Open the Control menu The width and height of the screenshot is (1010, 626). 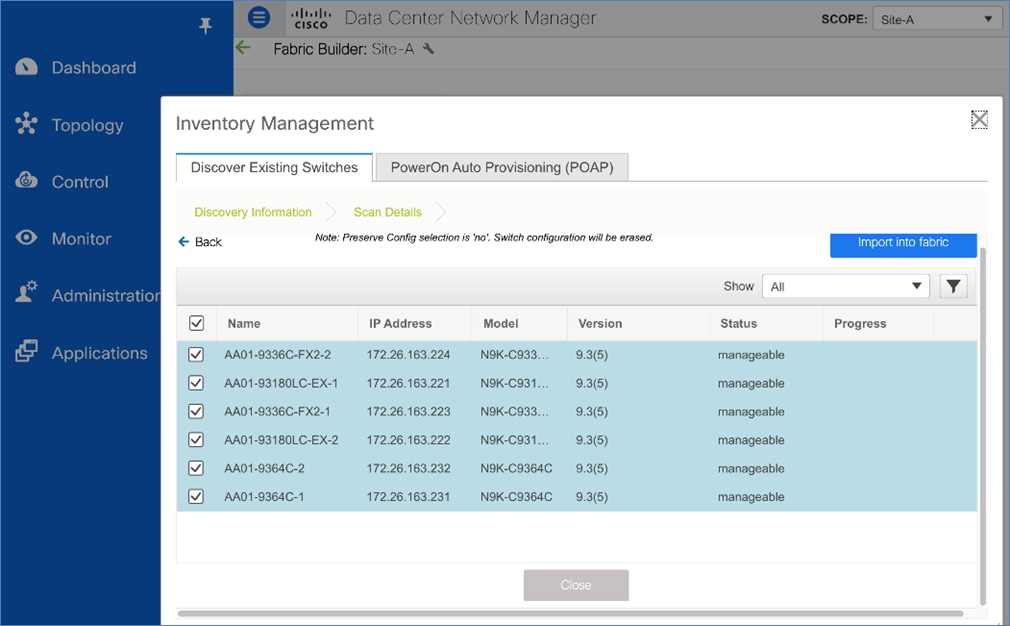pyautogui.click(x=80, y=182)
